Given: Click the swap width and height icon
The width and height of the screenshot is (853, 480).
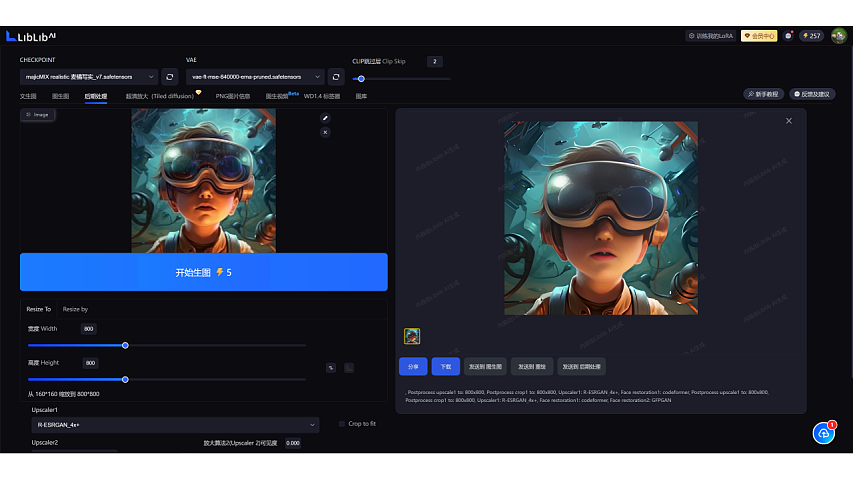Looking at the screenshot, I should tap(331, 368).
